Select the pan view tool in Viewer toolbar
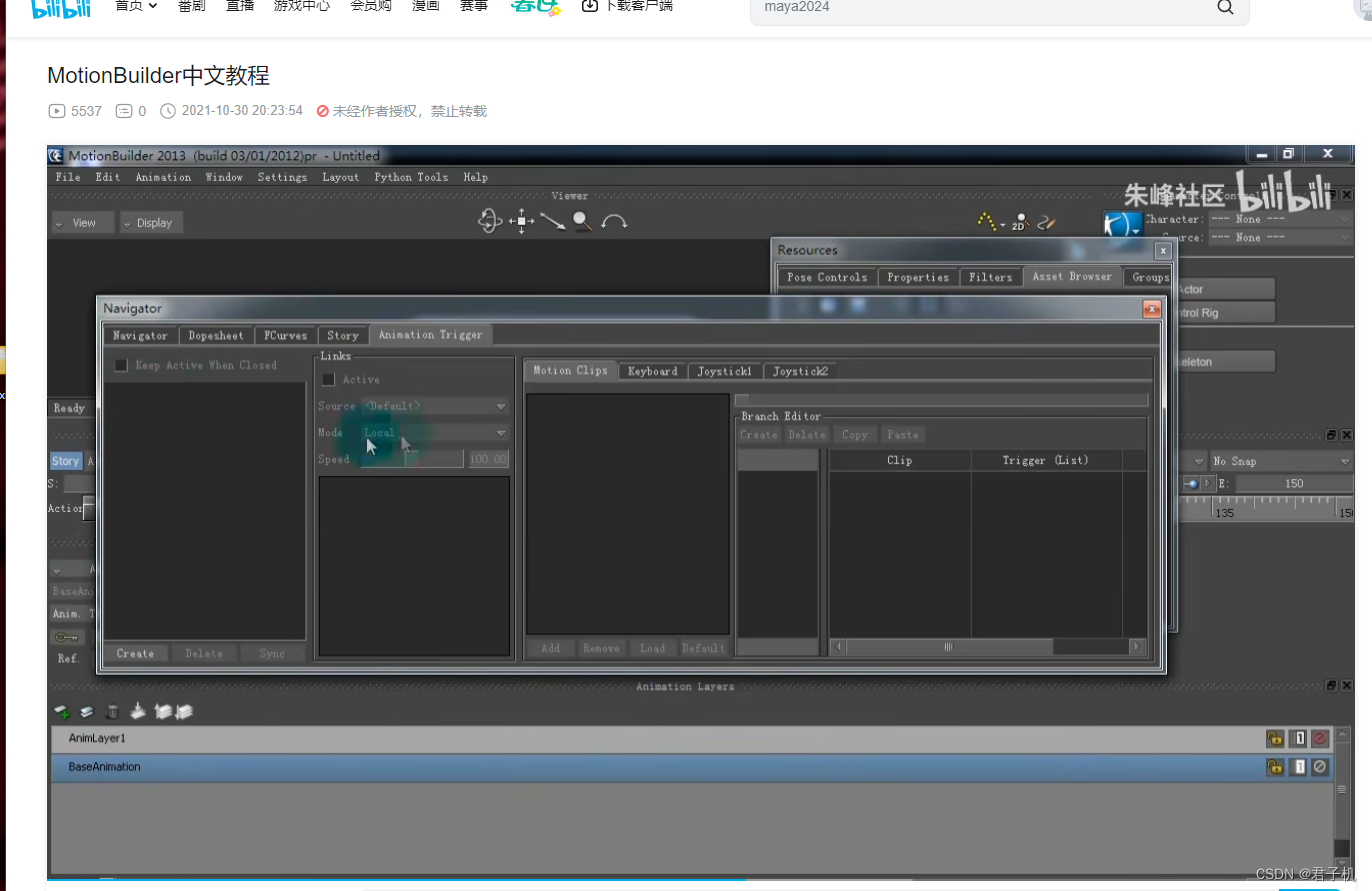 pos(523,221)
